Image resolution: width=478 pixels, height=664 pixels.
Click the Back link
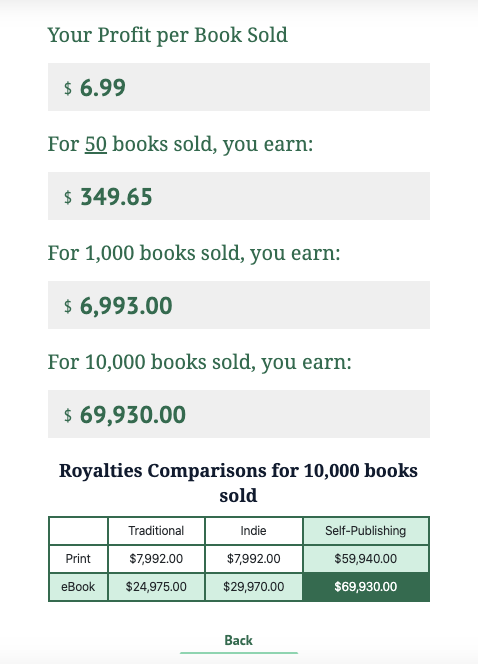238,640
